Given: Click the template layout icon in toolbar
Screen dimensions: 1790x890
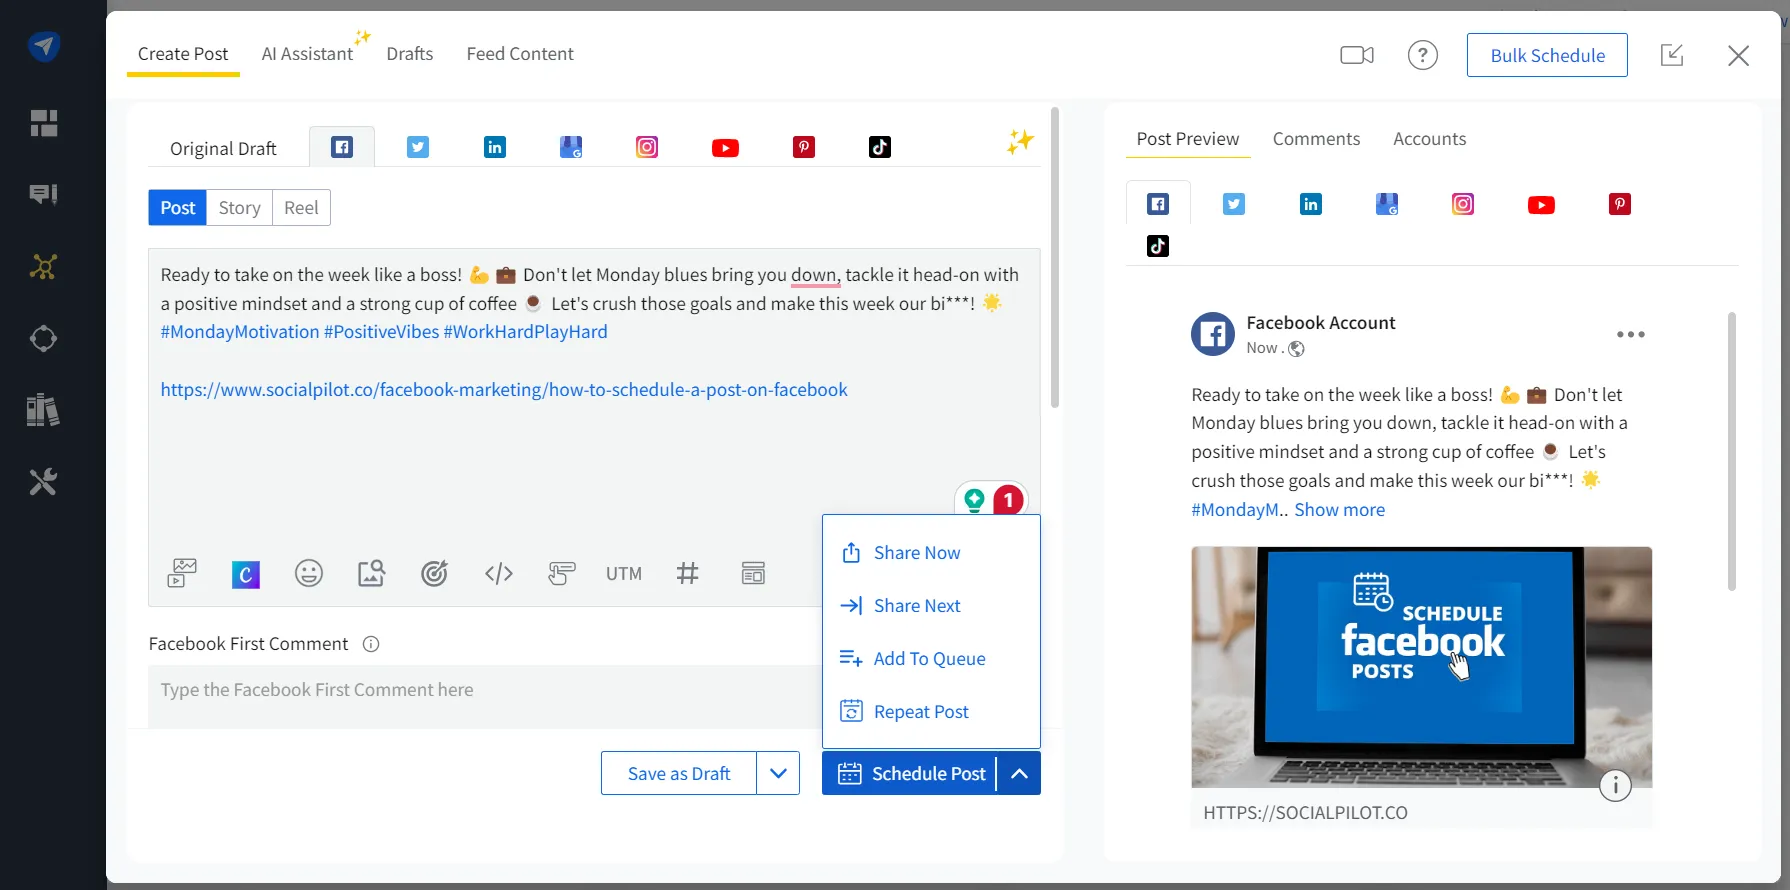Looking at the screenshot, I should 753,573.
